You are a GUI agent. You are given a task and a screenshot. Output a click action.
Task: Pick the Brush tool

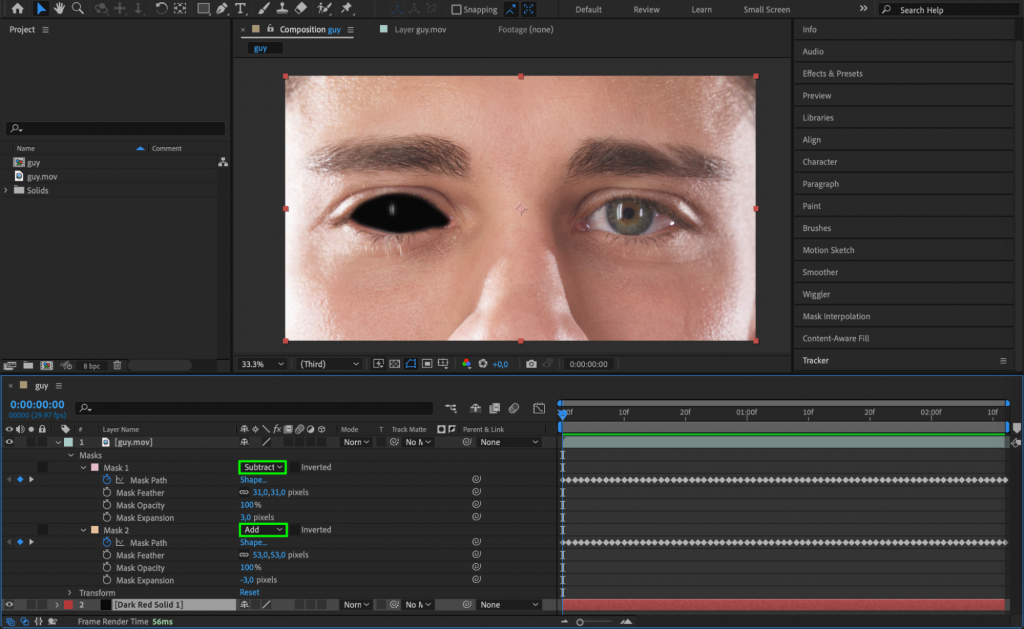[x=262, y=9]
